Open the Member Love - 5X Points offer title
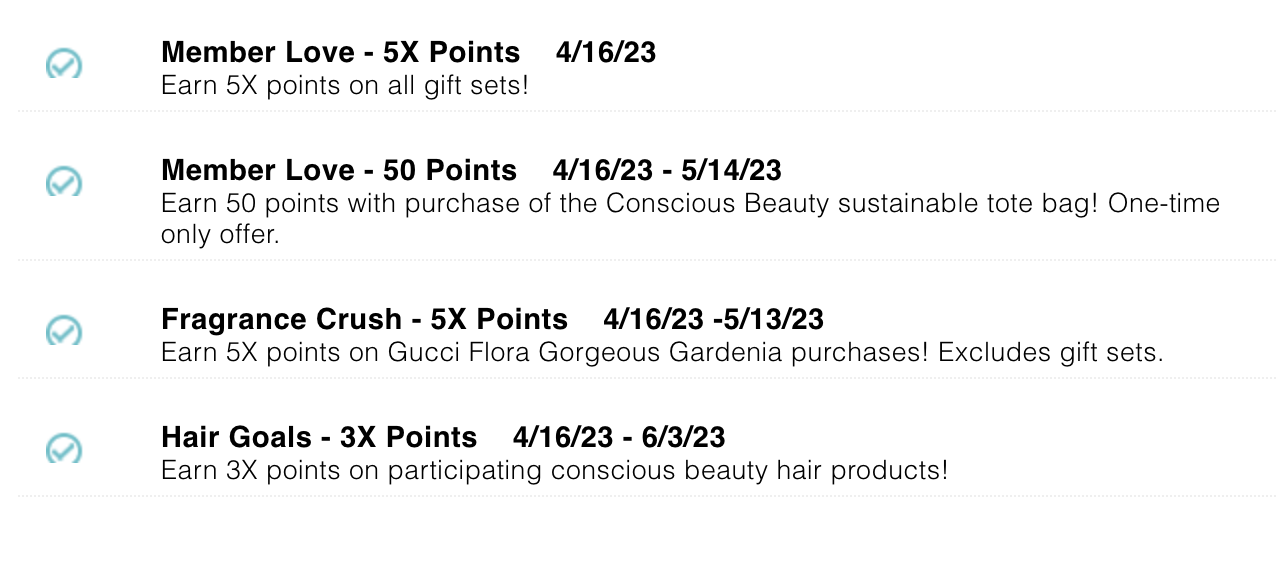 (341, 52)
